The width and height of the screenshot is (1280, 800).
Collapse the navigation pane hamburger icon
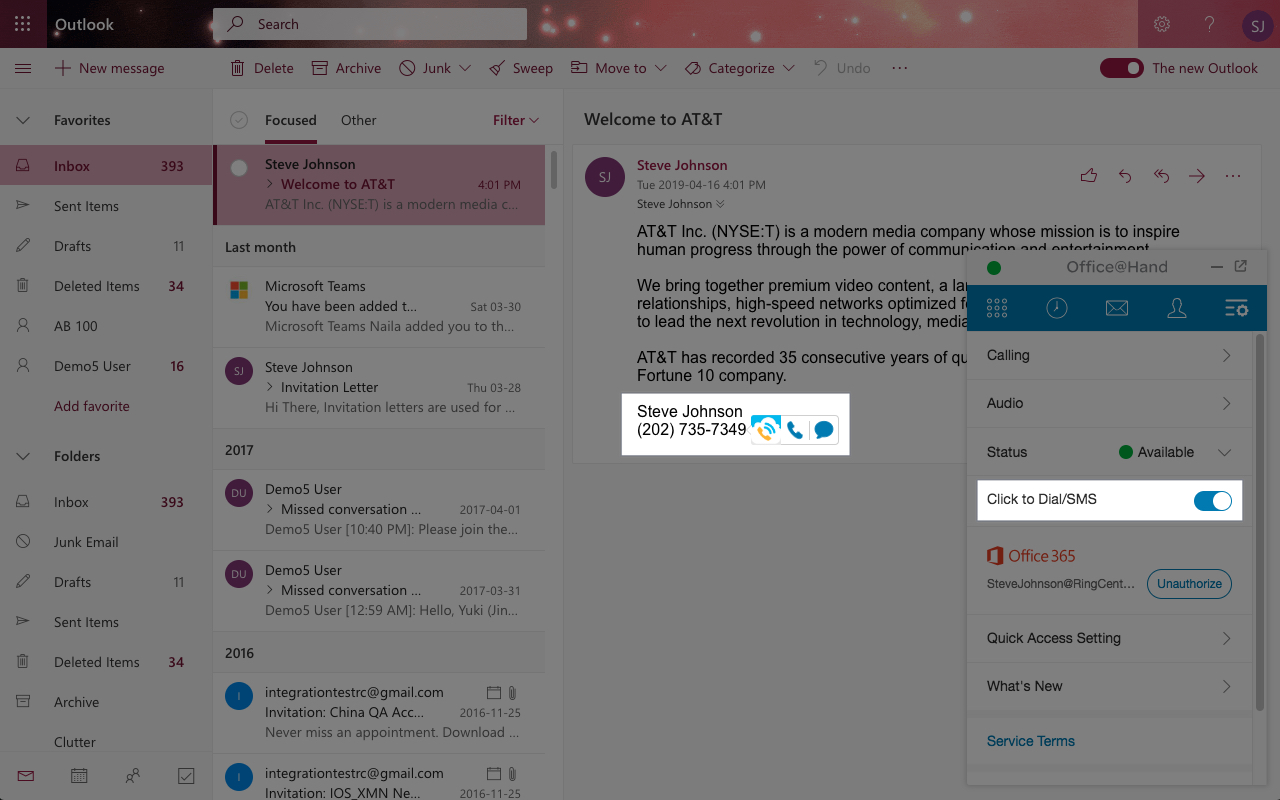click(23, 68)
